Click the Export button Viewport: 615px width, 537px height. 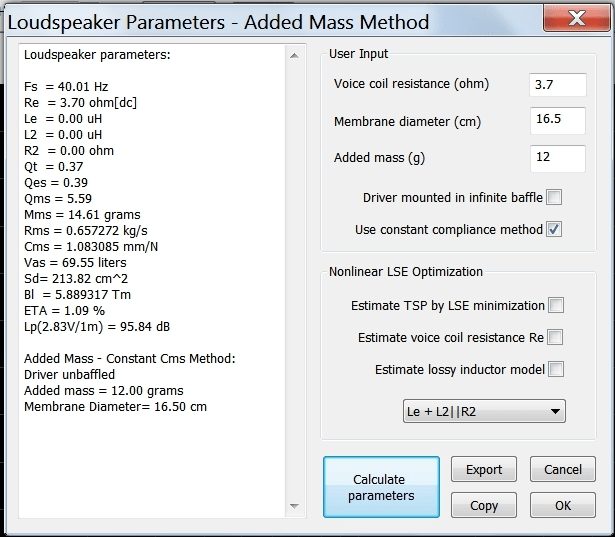click(x=484, y=469)
